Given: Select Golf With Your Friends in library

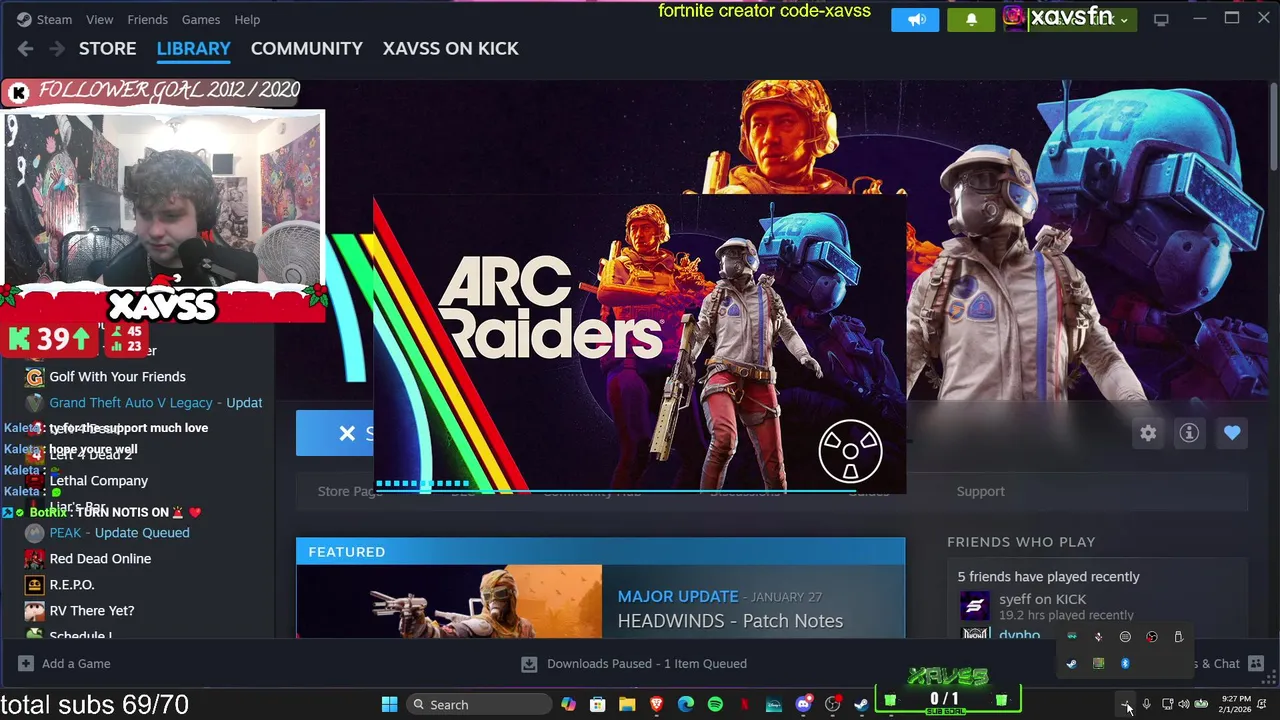Looking at the screenshot, I should [117, 377].
